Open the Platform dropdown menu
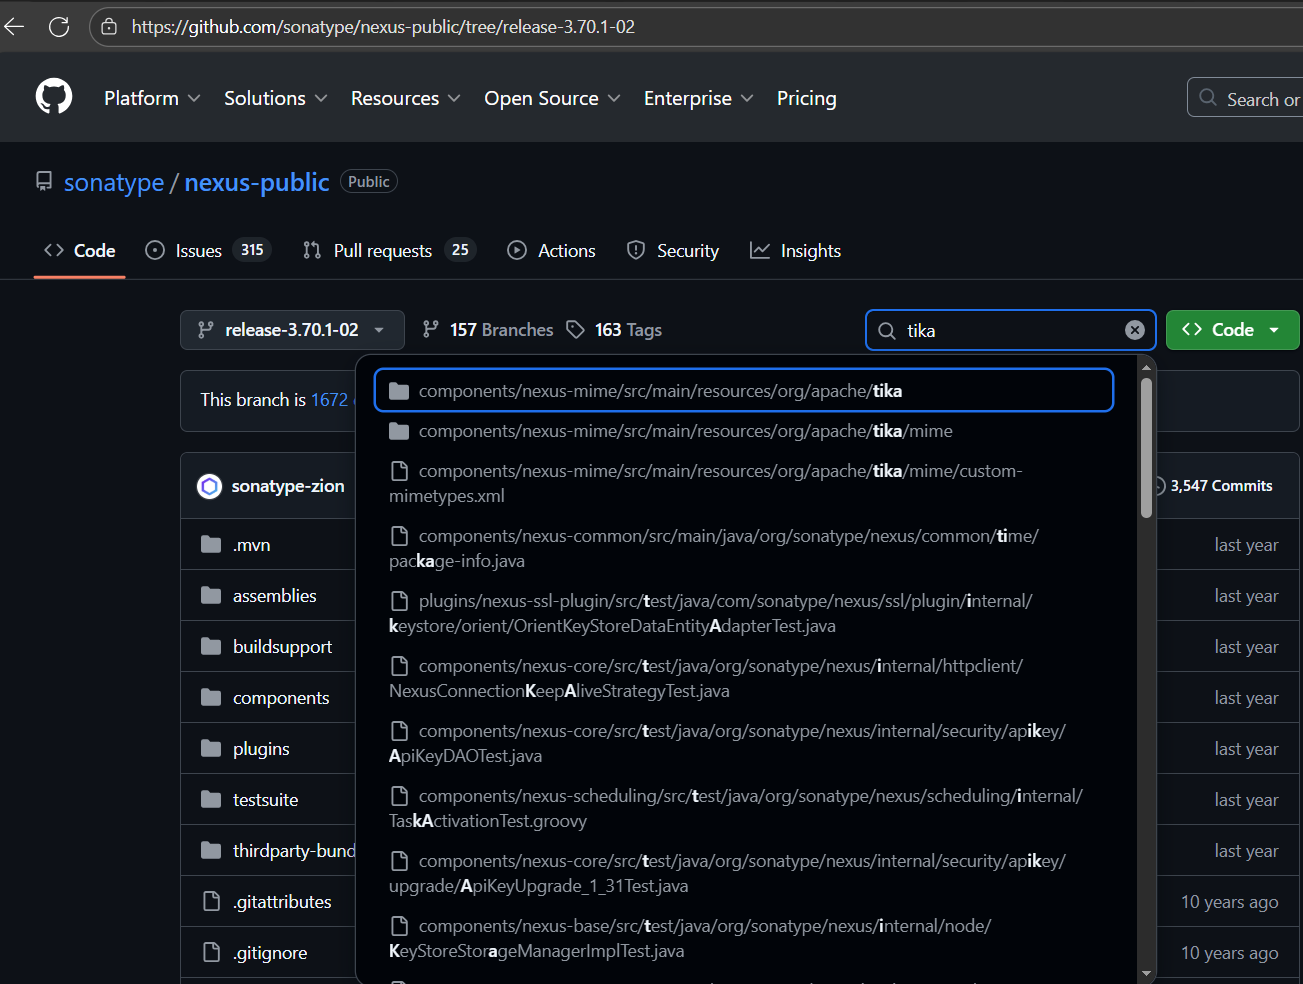Screen dimensions: 1303x984 [152, 98]
